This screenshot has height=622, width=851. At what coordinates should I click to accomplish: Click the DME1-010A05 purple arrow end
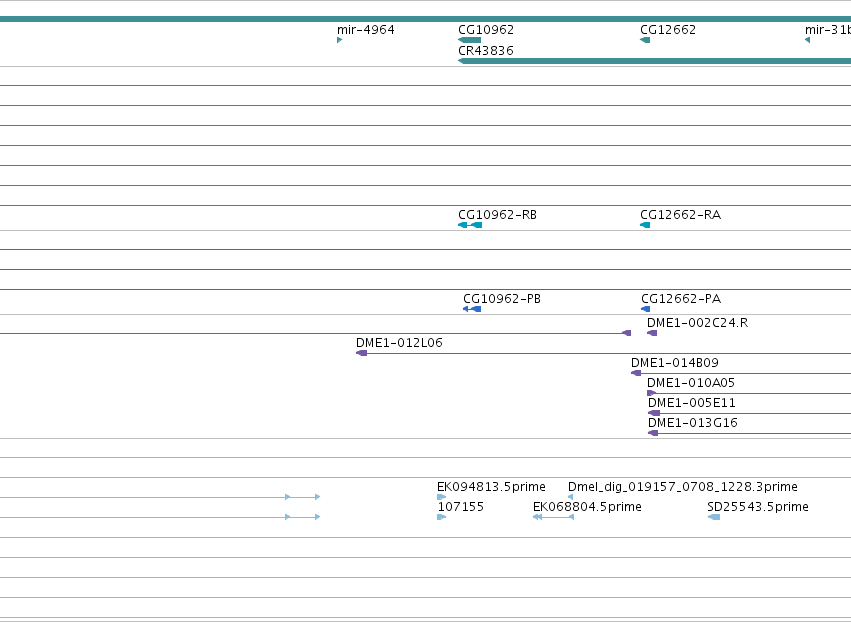pos(652,393)
